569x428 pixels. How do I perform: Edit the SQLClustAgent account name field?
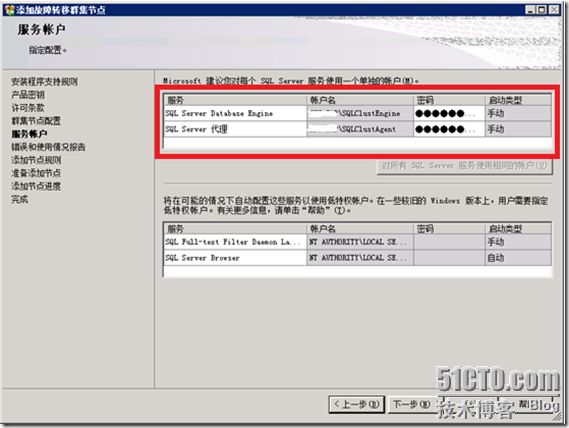pyautogui.click(x=360, y=129)
